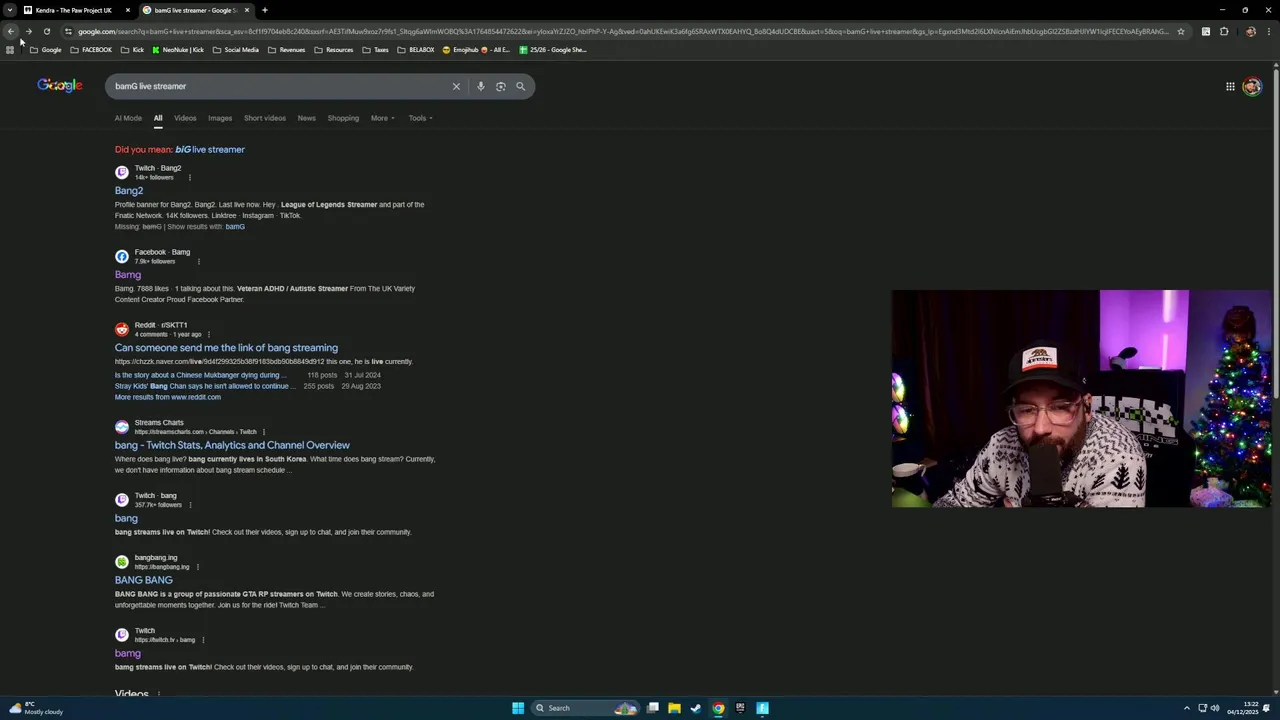Open the More search filters dropdown
The width and height of the screenshot is (1280, 720).
383,118
